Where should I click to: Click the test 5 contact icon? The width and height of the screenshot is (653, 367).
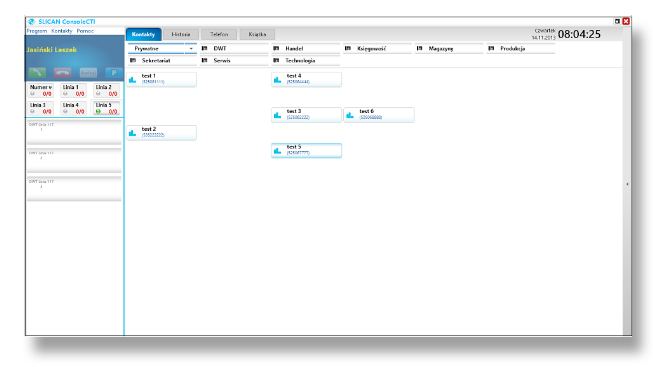tap(278, 150)
